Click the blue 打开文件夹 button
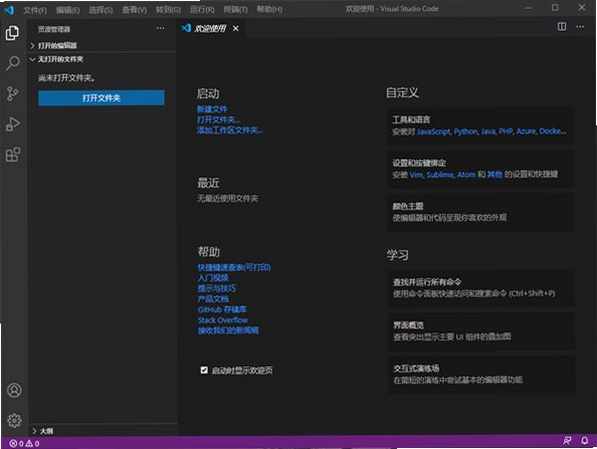The height and width of the screenshot is (449, 597). 101,98
